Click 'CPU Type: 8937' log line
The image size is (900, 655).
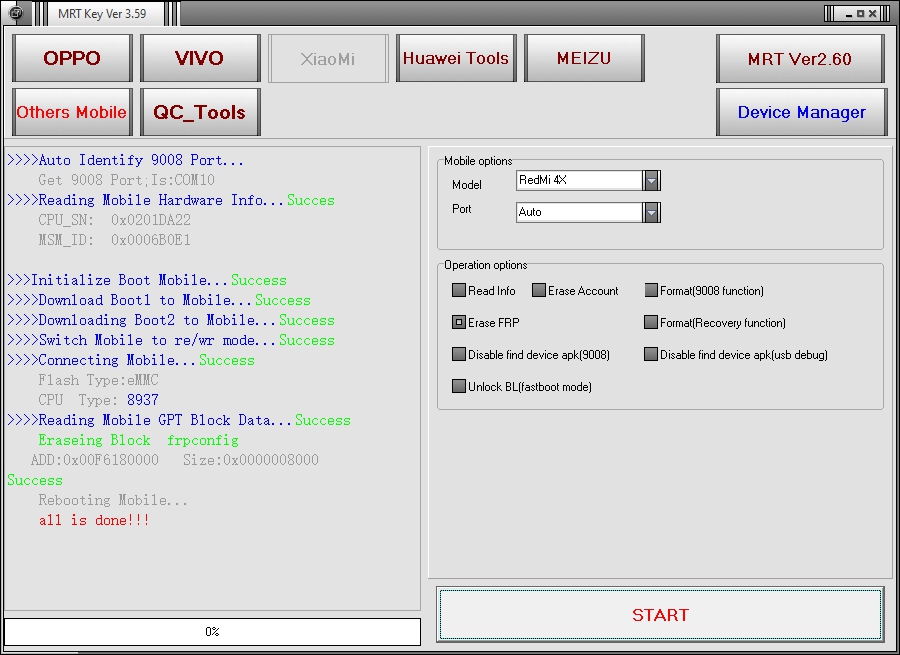point(98,400)
